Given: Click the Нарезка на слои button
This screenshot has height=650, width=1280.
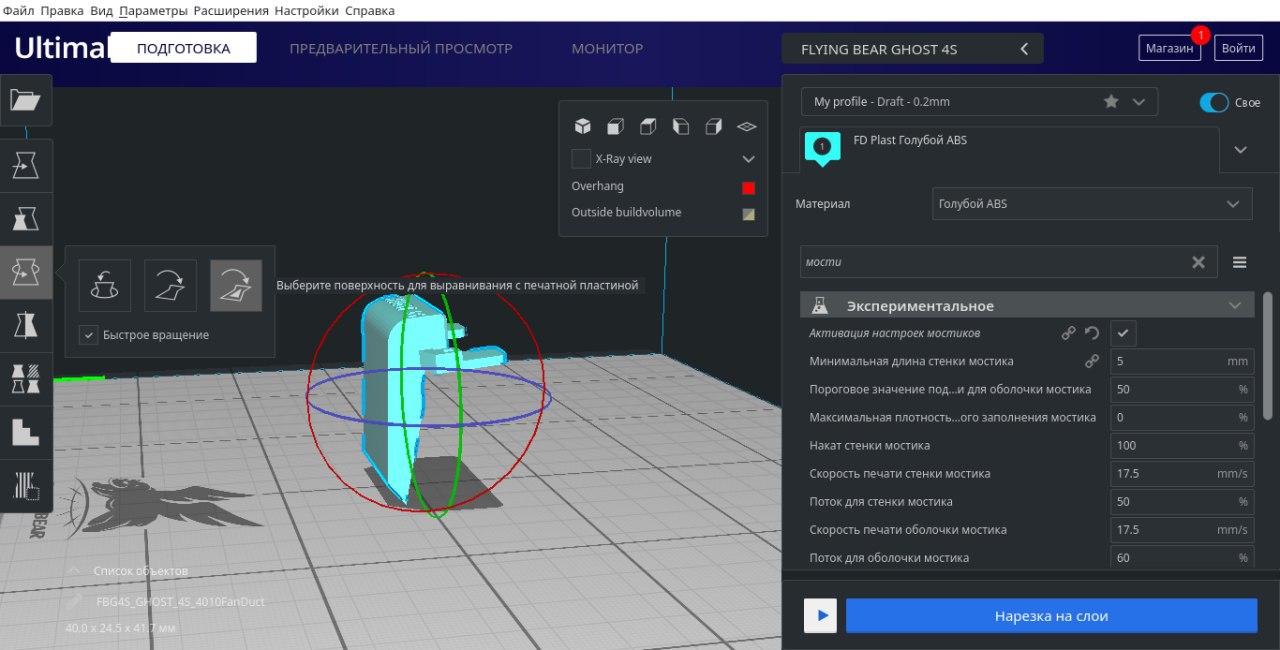Looking at the screenshot, I should click(x=1051, y=616).
